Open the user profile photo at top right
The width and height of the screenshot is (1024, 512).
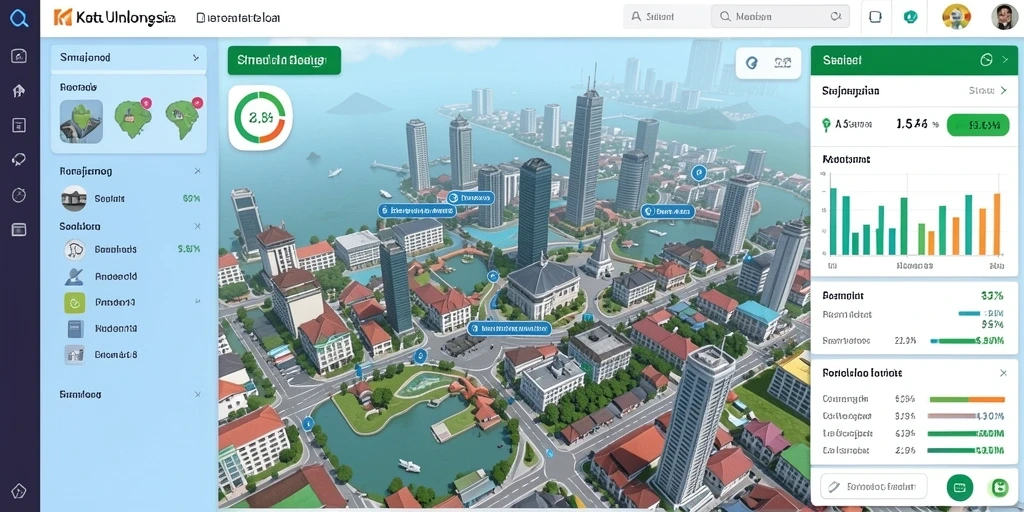click(x=1004, y=17)
